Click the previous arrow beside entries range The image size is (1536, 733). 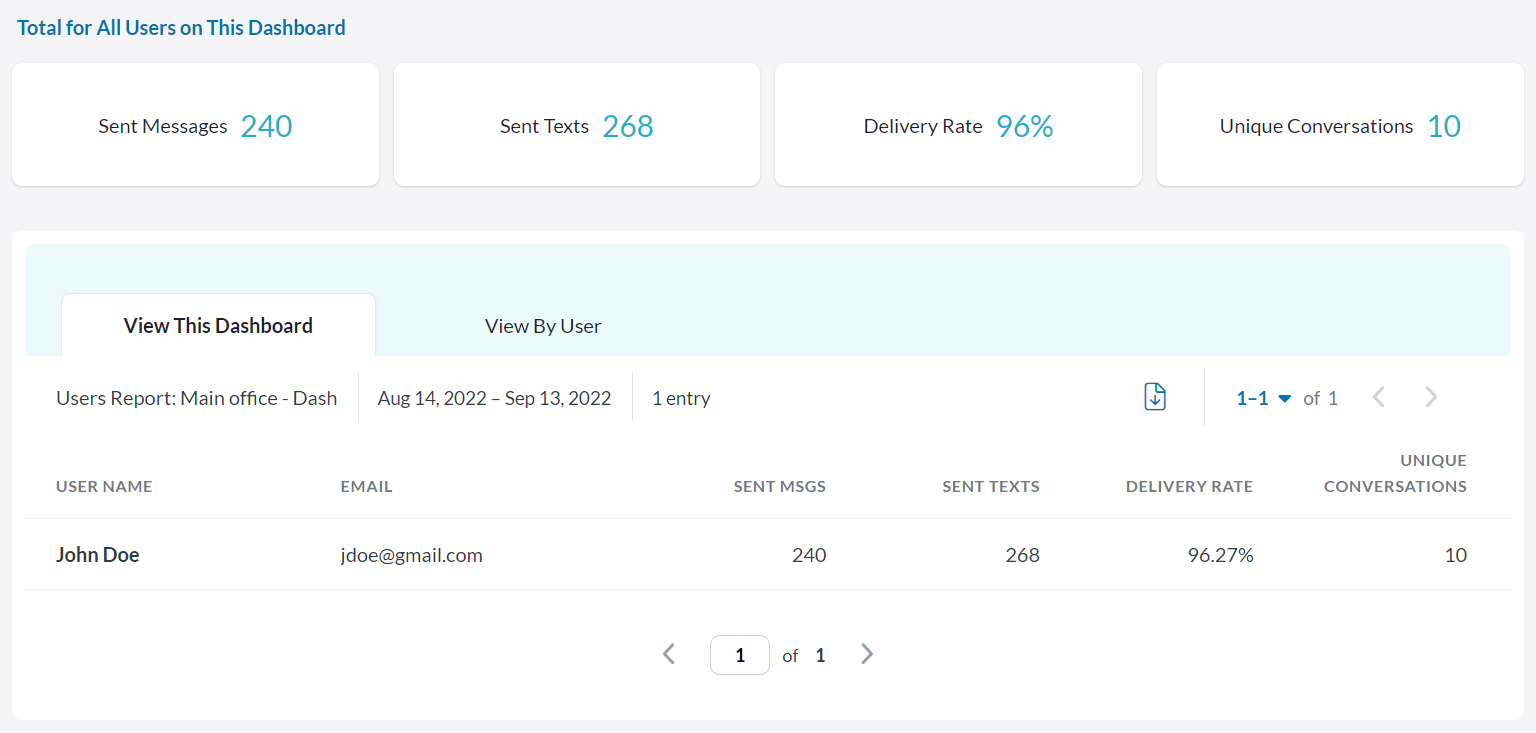1379,397
